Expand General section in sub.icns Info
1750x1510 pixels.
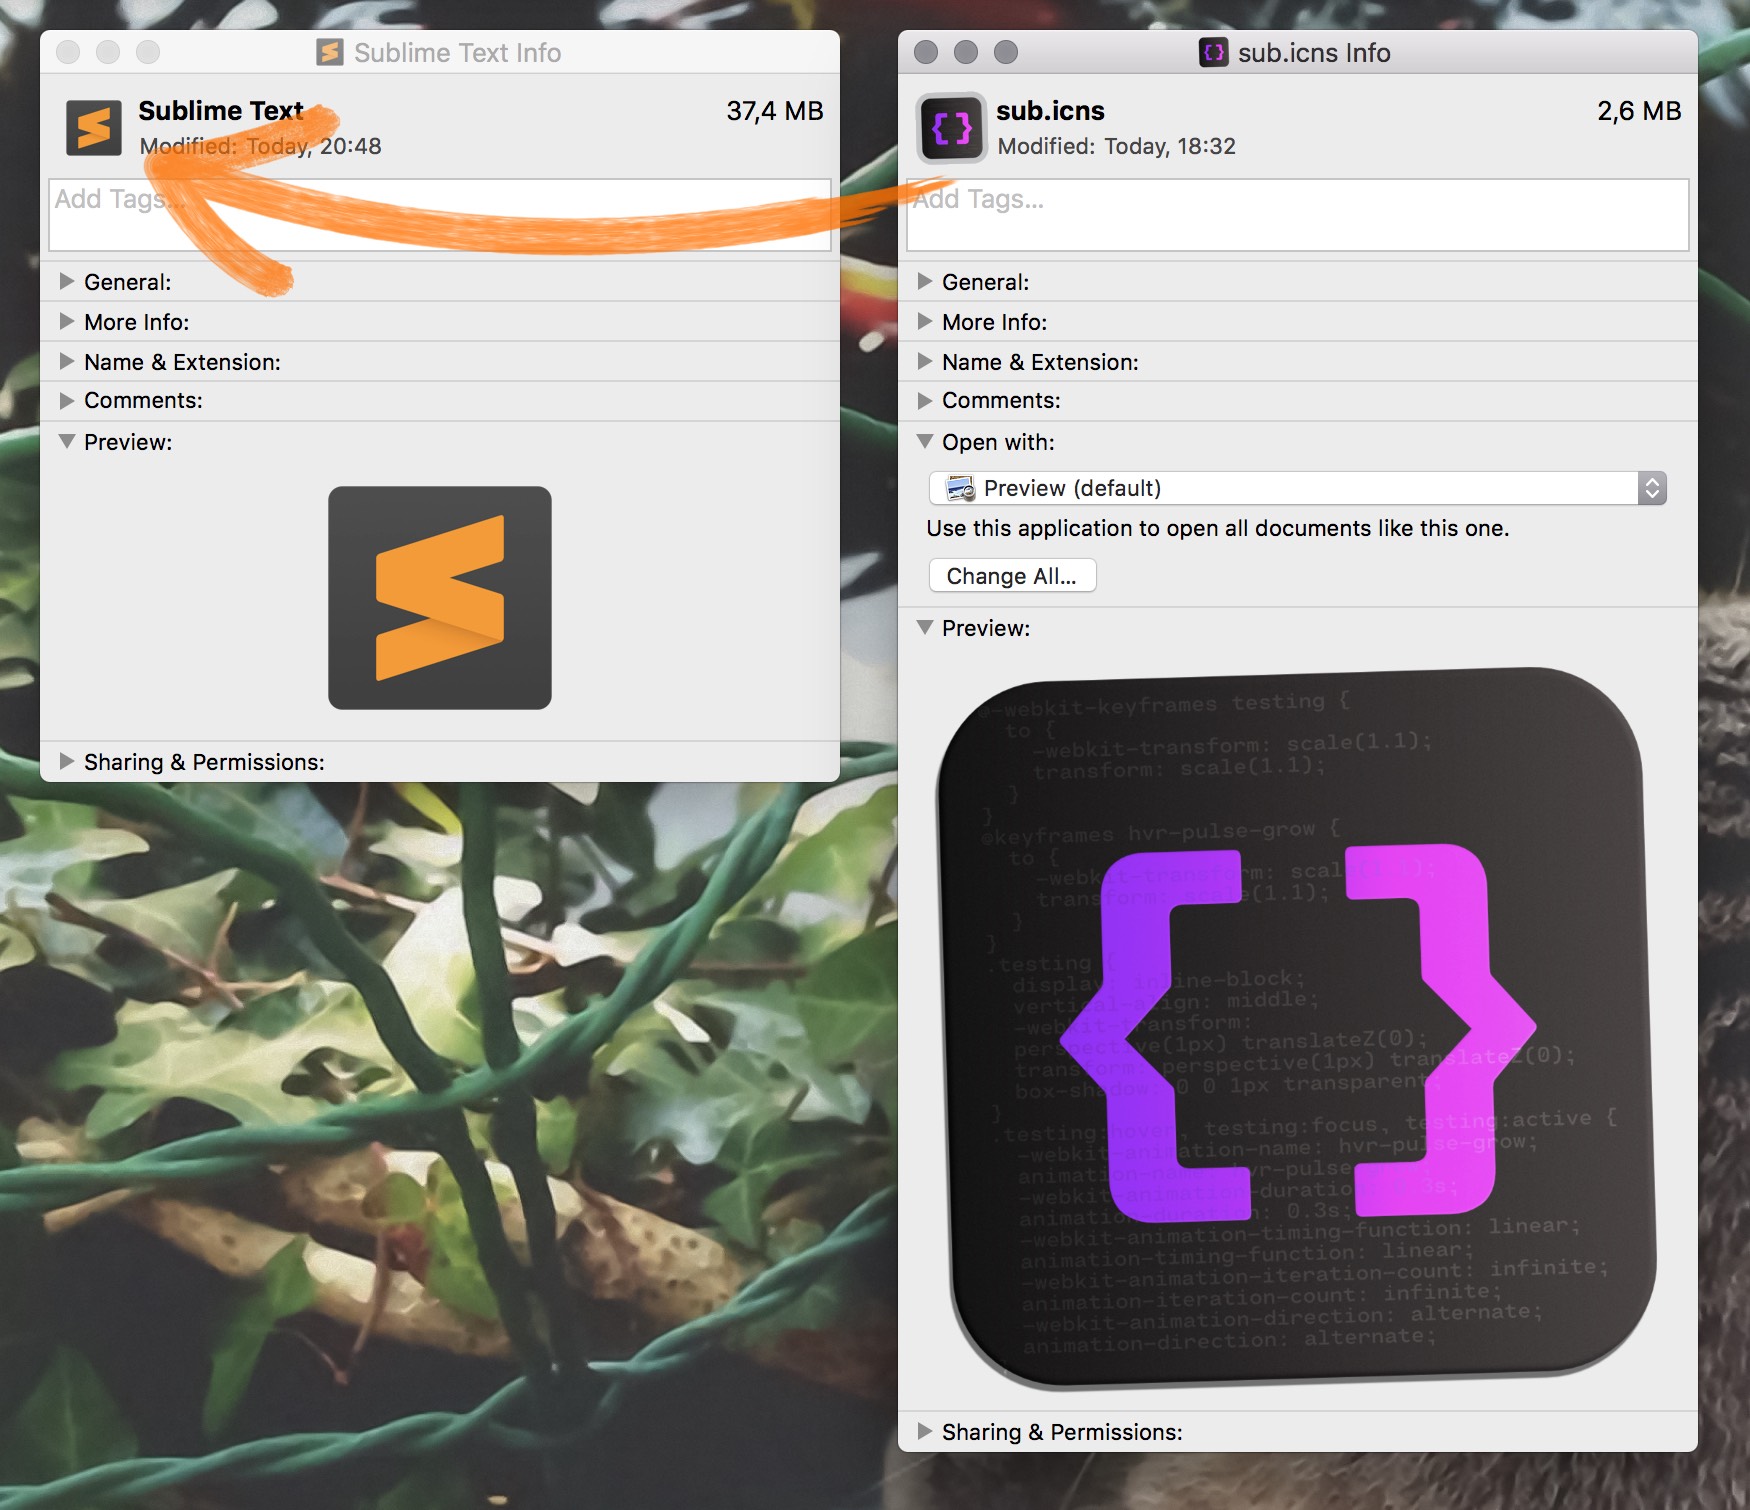pos(925,281)
